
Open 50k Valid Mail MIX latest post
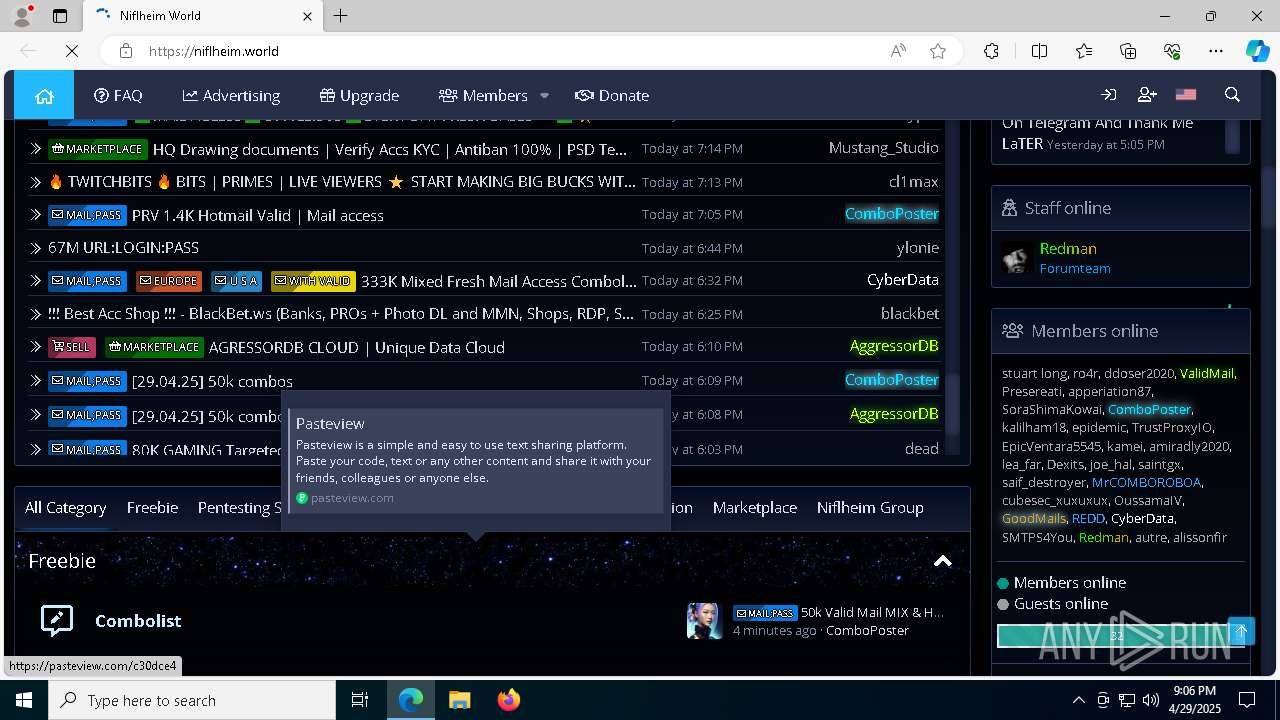872,612
